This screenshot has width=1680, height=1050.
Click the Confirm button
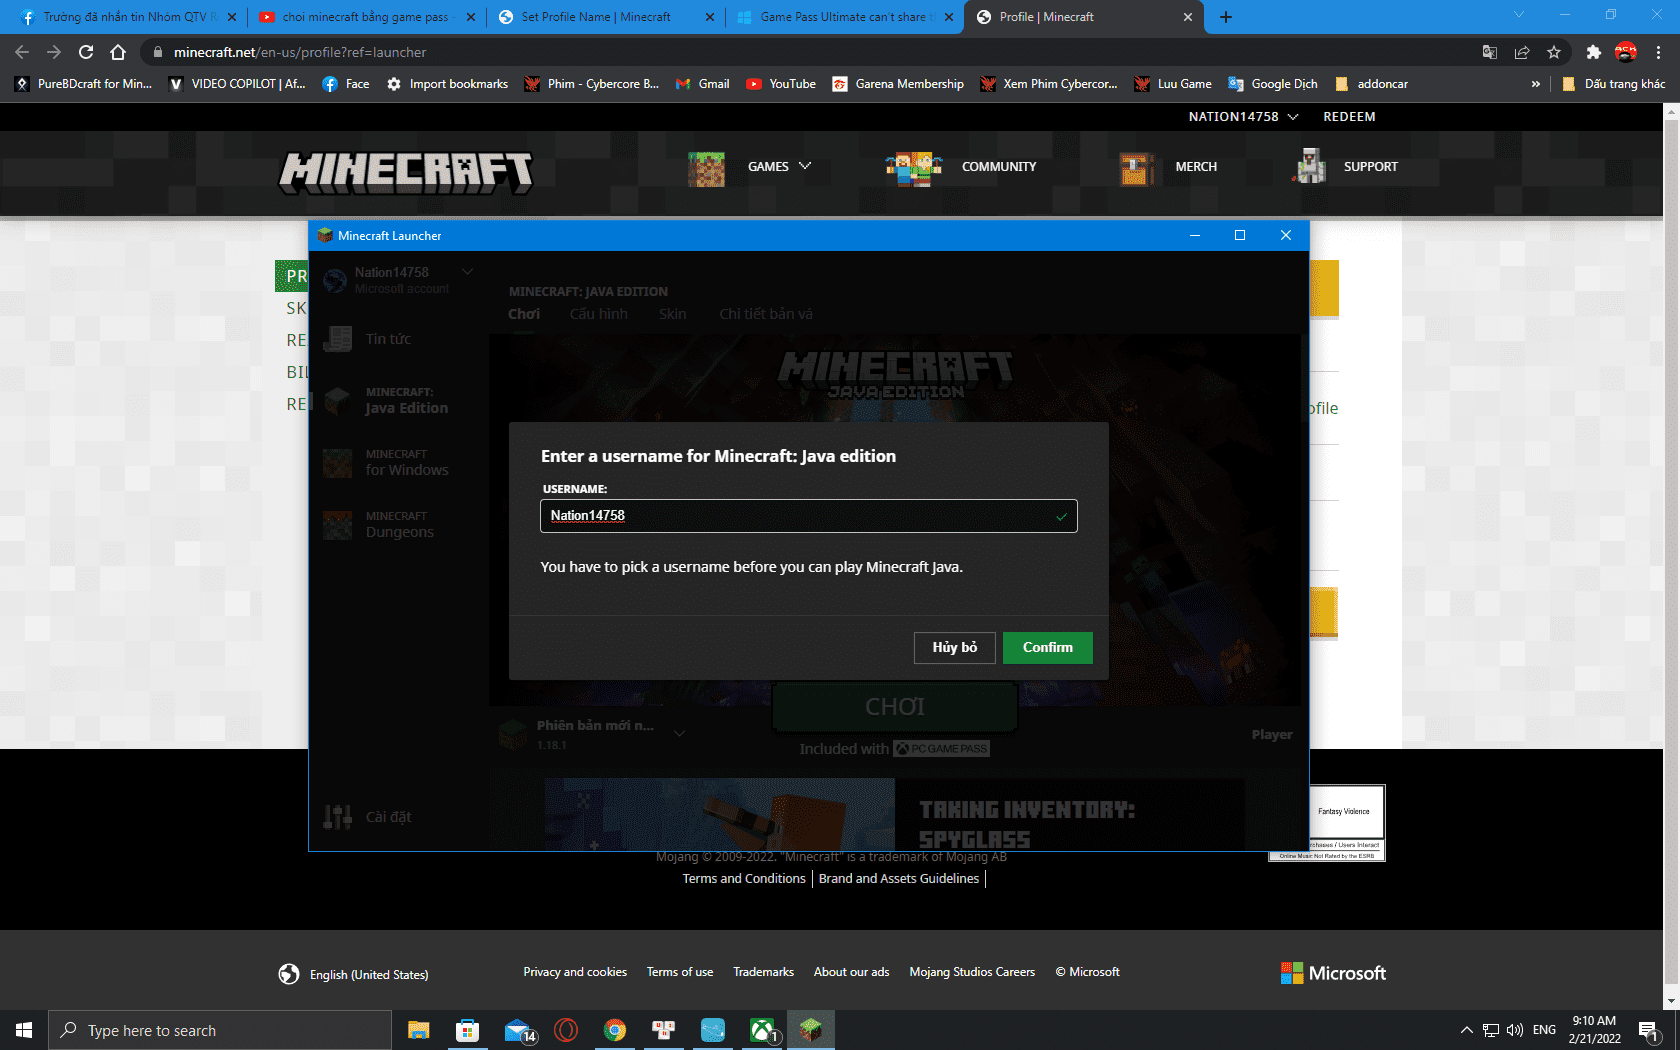(x=1048, y=647)
